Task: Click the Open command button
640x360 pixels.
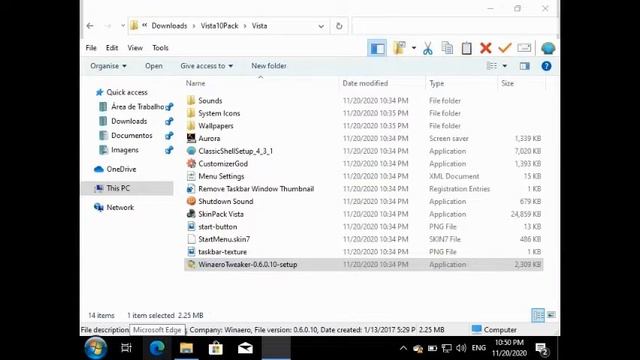Action: pyautogui.click(x=153, y=66)
